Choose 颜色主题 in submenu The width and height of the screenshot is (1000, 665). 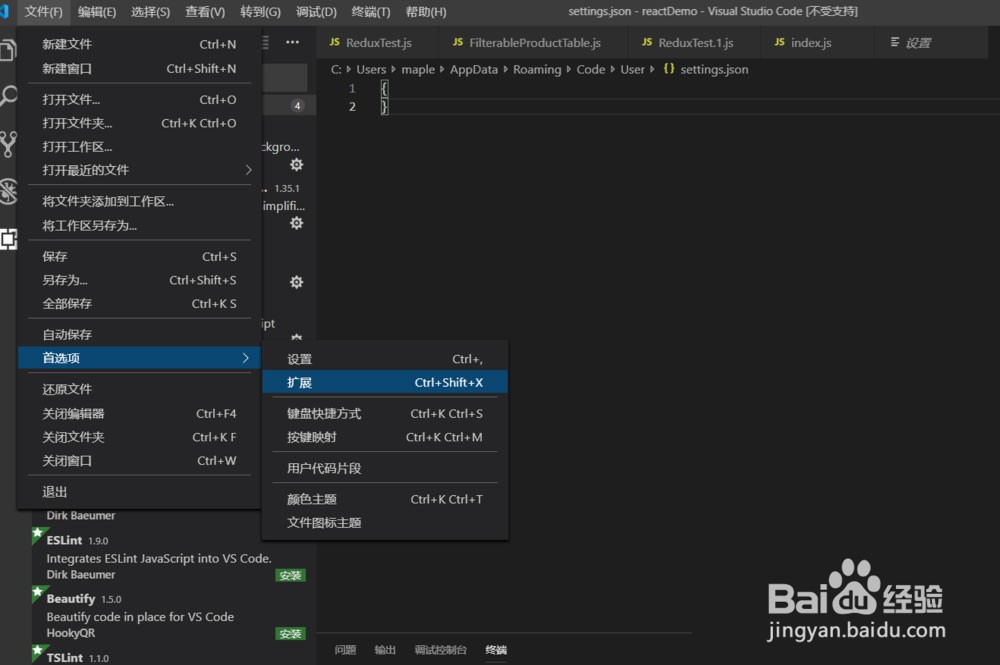tap(385, 500)
